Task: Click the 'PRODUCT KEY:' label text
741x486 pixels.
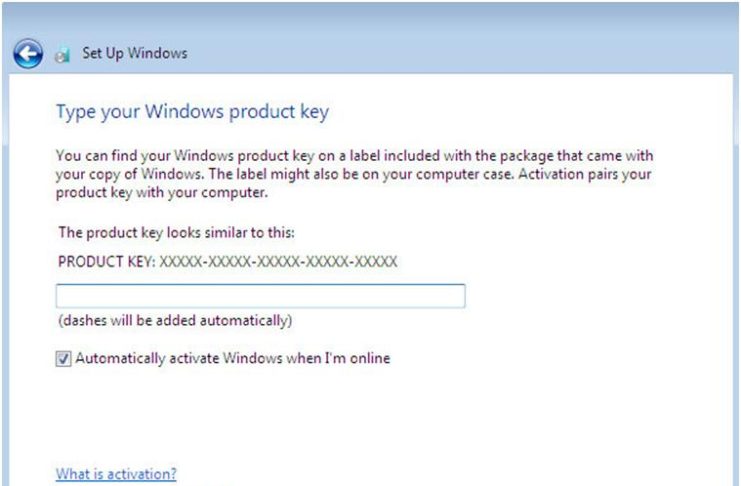Action: 106,261
